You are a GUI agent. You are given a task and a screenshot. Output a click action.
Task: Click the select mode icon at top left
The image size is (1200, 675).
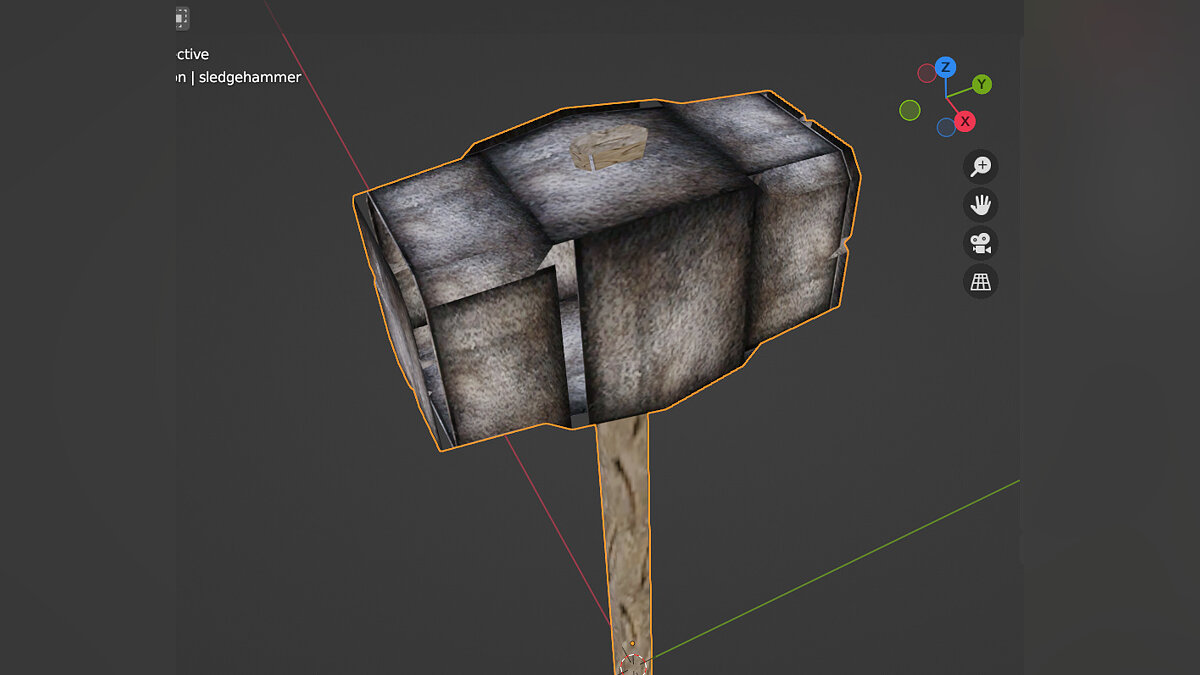181,18
